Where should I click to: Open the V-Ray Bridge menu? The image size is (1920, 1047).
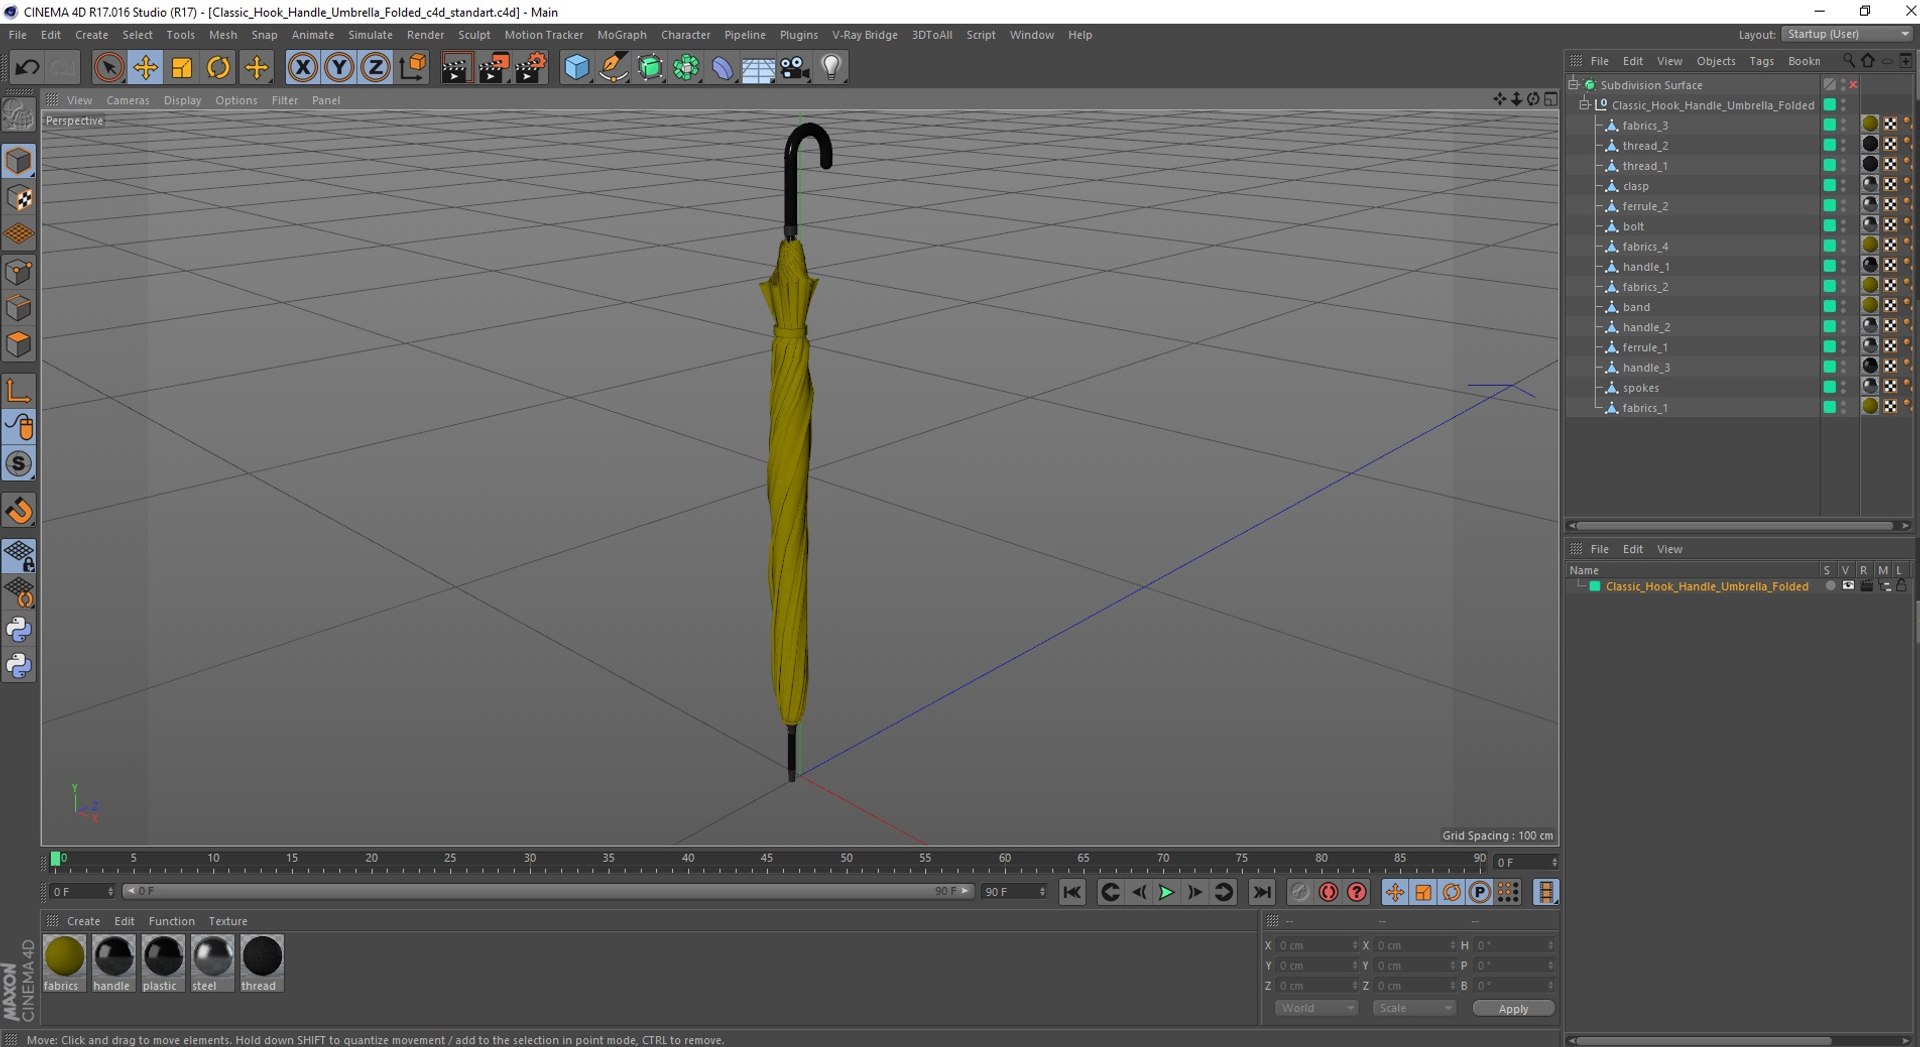[x=864, y=35]
